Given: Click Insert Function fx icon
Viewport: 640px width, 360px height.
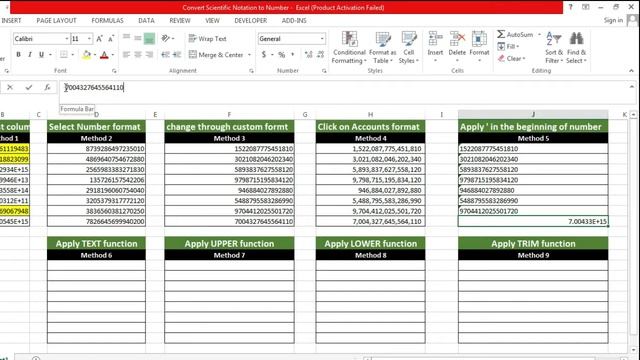Looking at the screenshot, I should [x=47, y=87].
